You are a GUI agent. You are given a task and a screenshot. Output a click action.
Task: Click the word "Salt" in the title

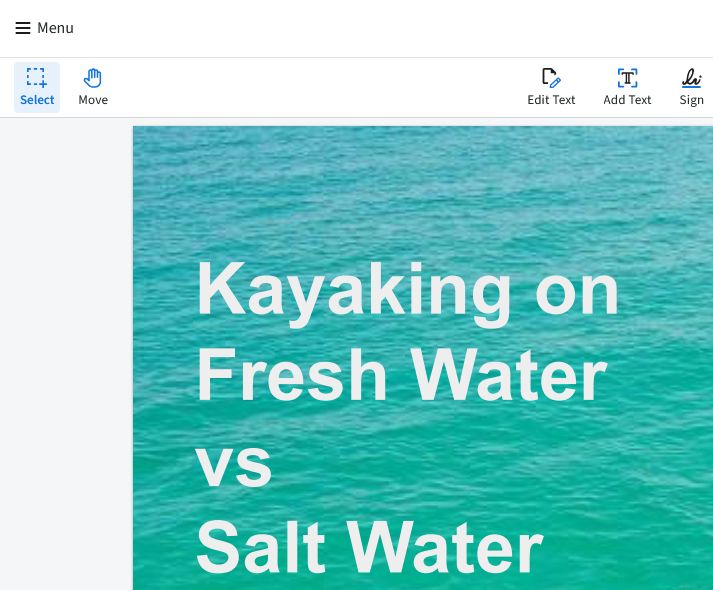tap(260, 548)
